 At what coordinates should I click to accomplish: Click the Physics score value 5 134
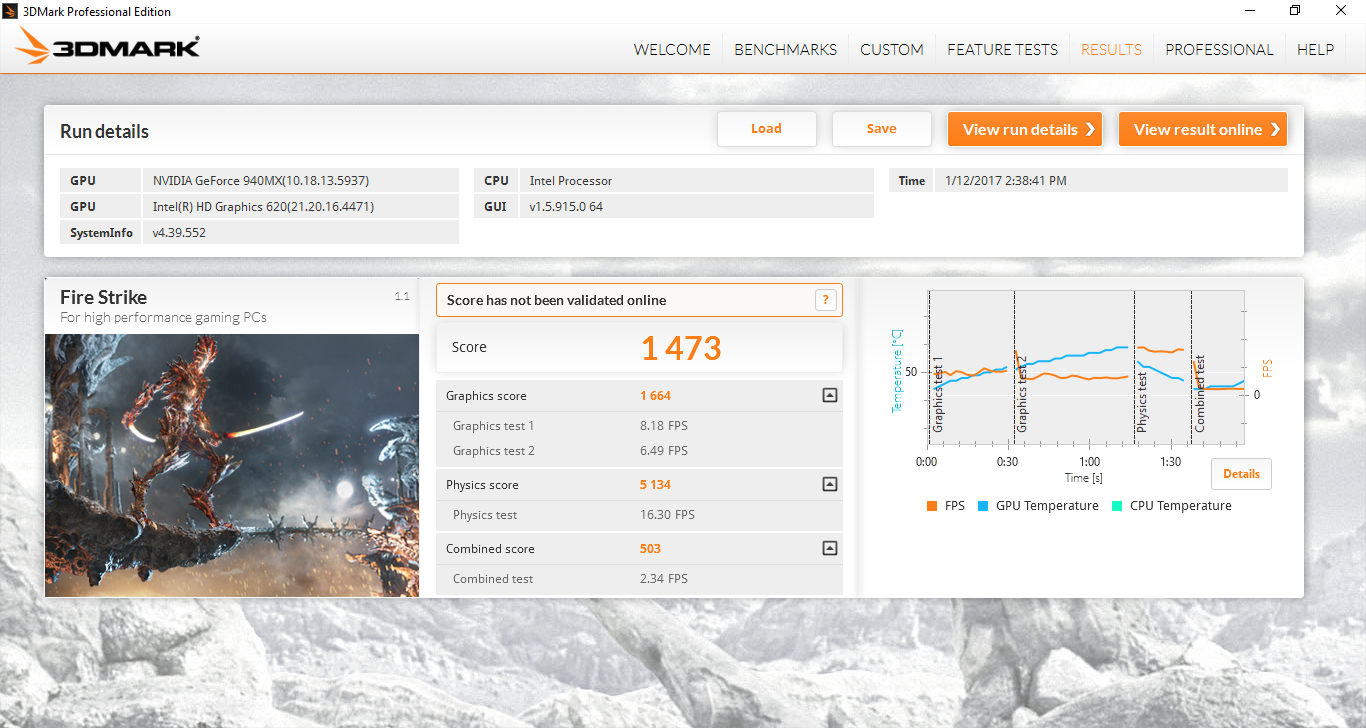[656, 485]
